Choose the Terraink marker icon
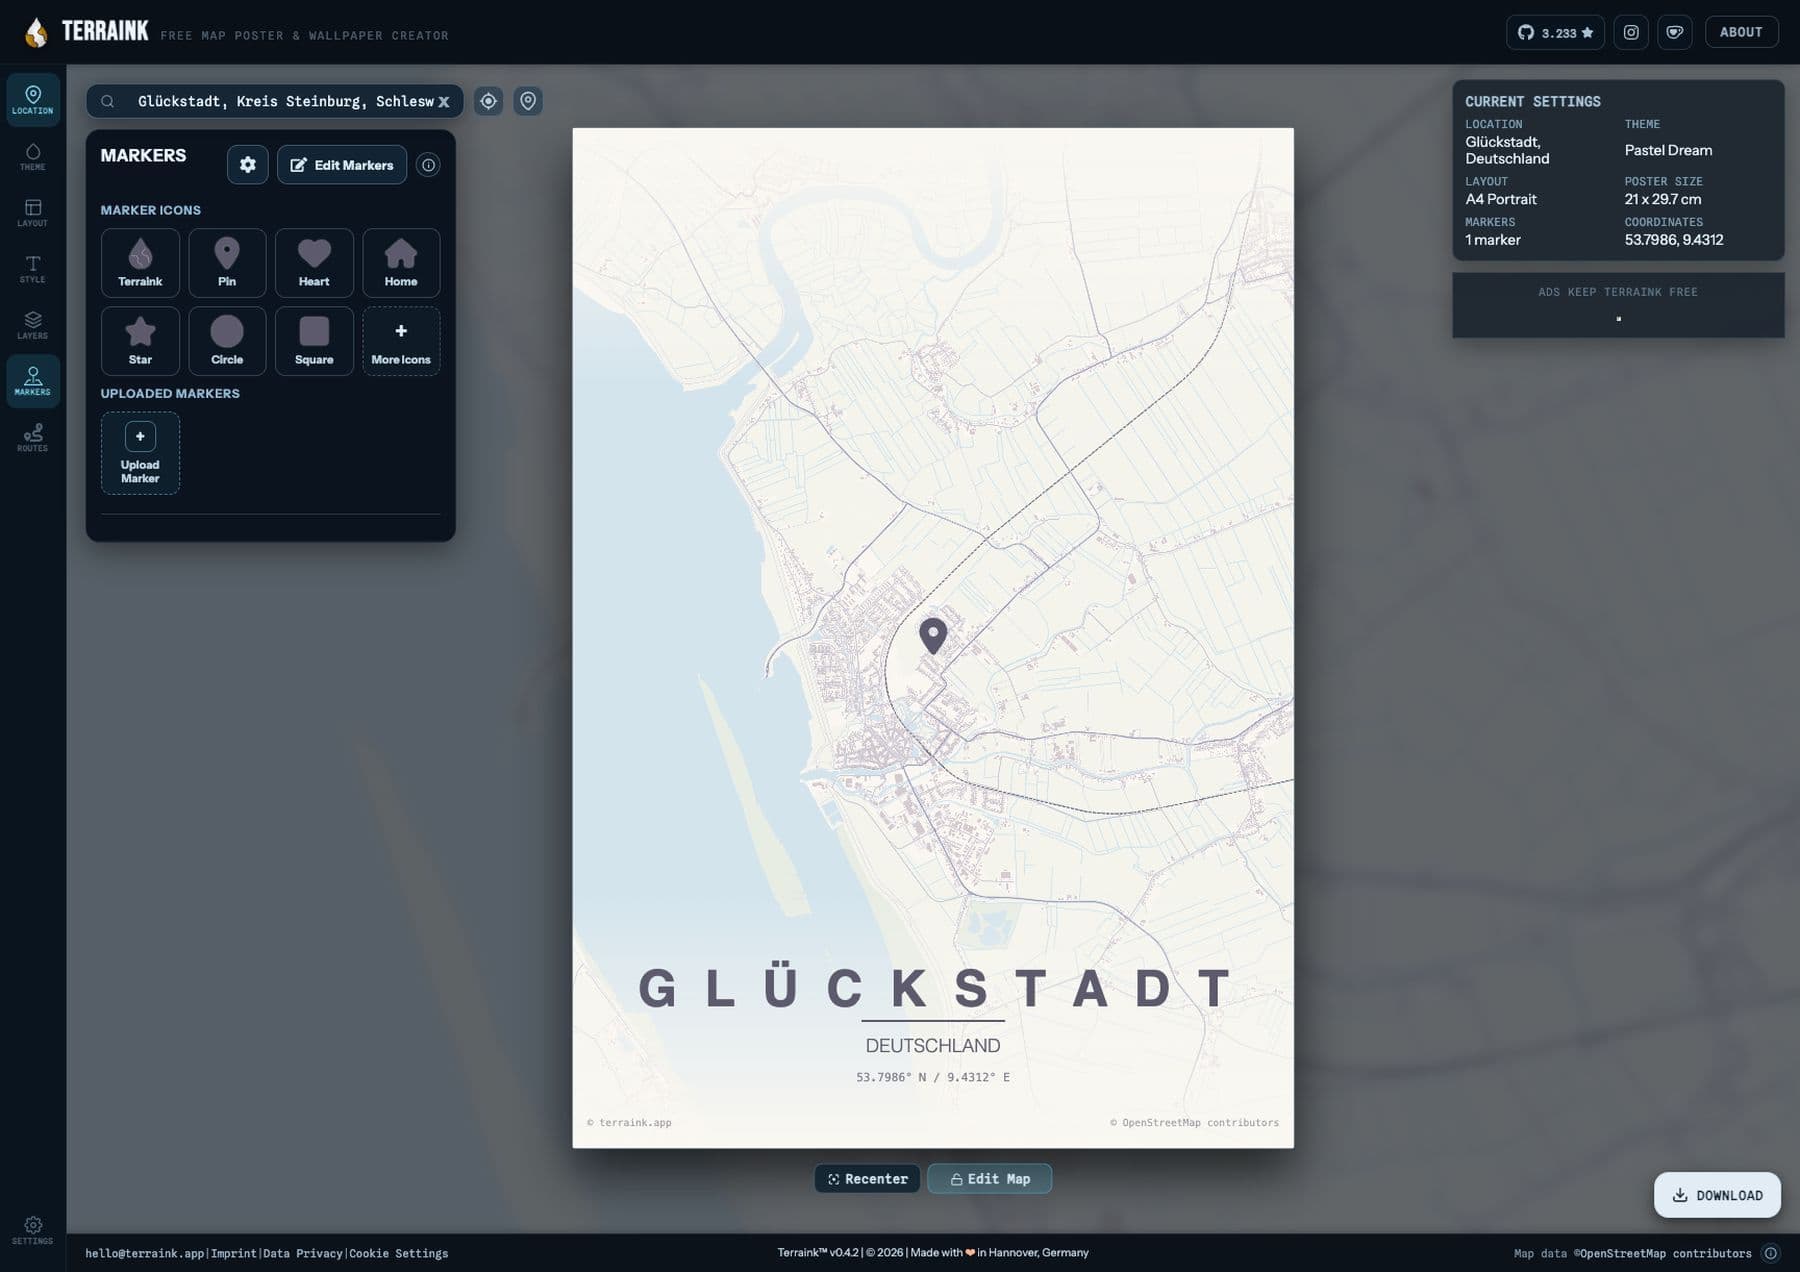 tap(140, 263)
